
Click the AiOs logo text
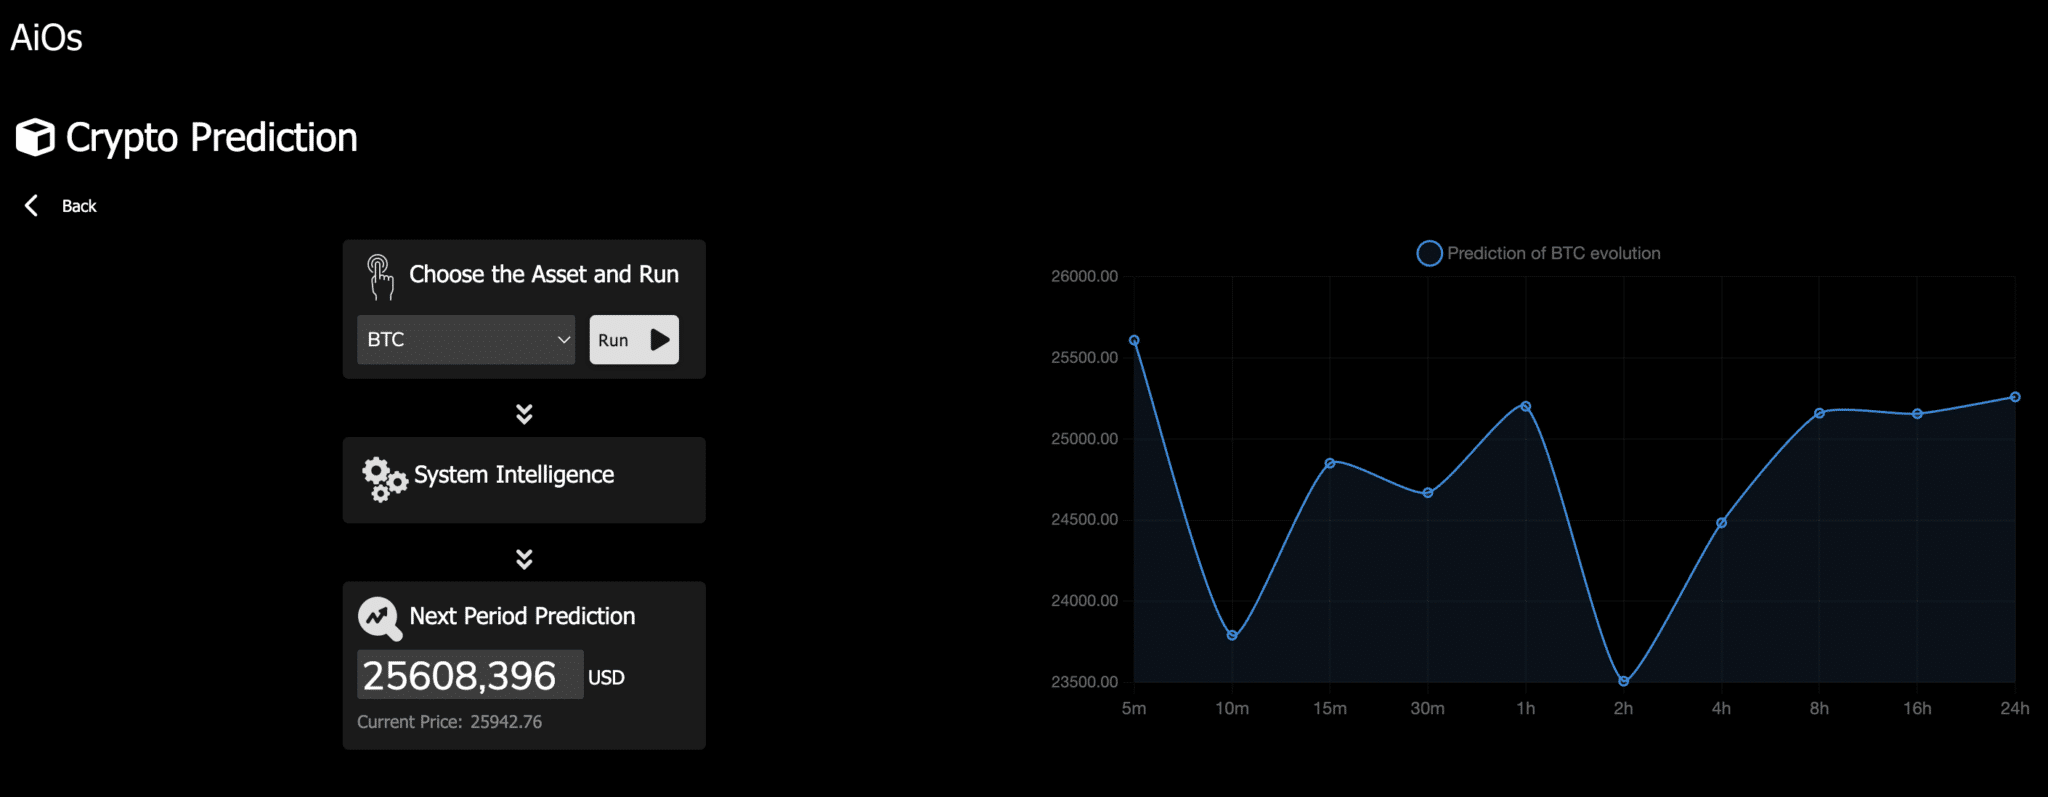46,38
